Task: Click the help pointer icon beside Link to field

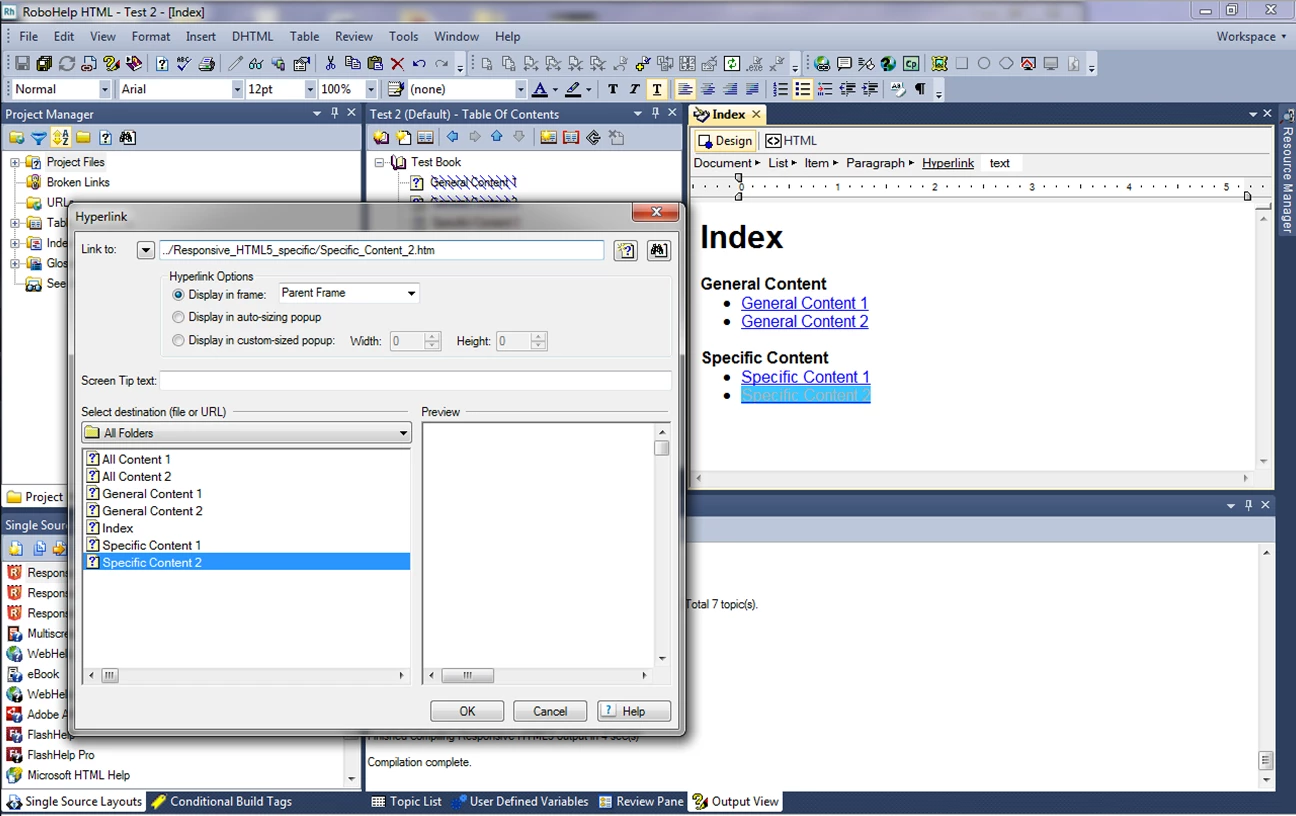Action: pyautogui.click(x=626, y=250)
